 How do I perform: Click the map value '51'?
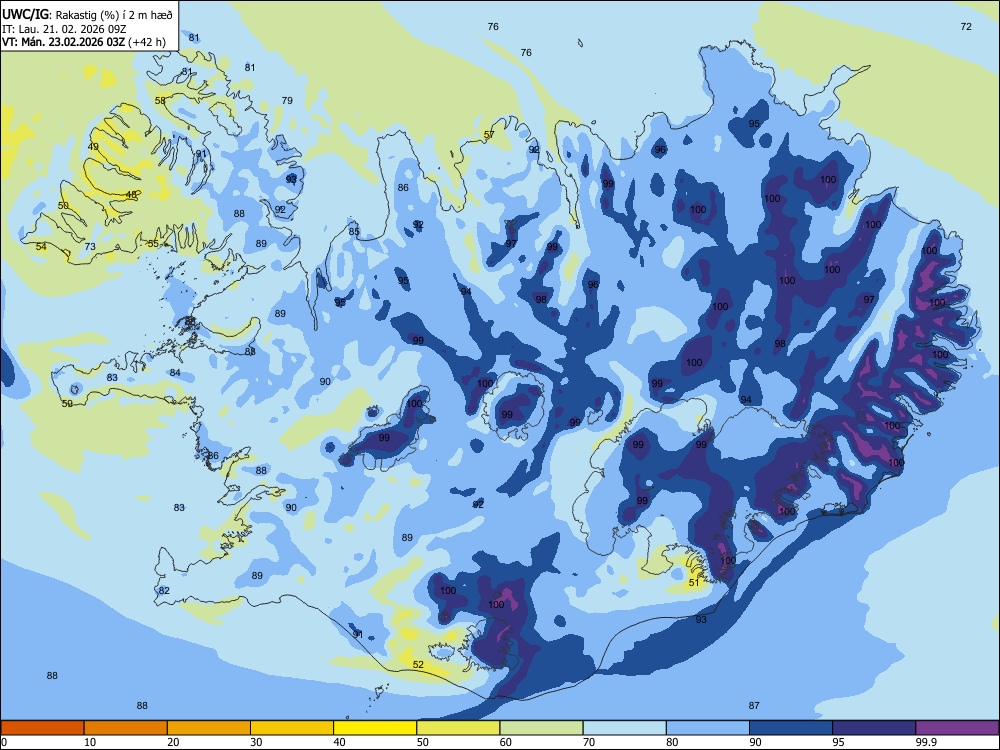[x=694, y=582]
